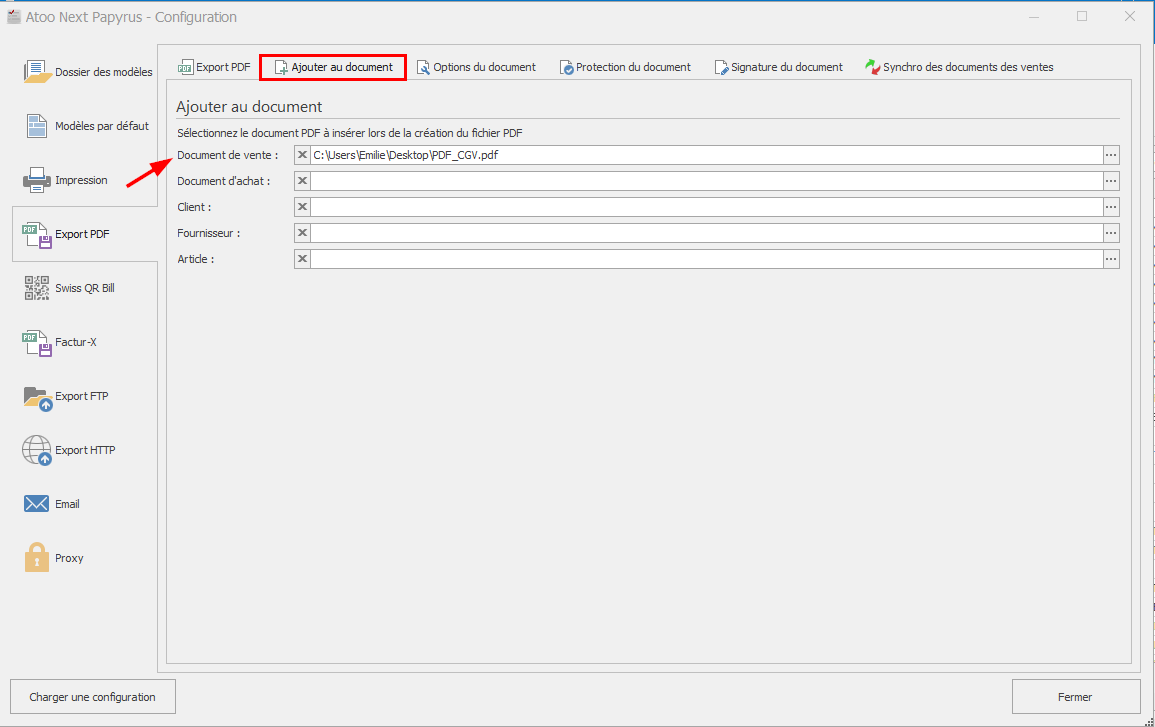Clear the Document de vente file path
The image size is (1155, 727).
click(x=303, y=155)
